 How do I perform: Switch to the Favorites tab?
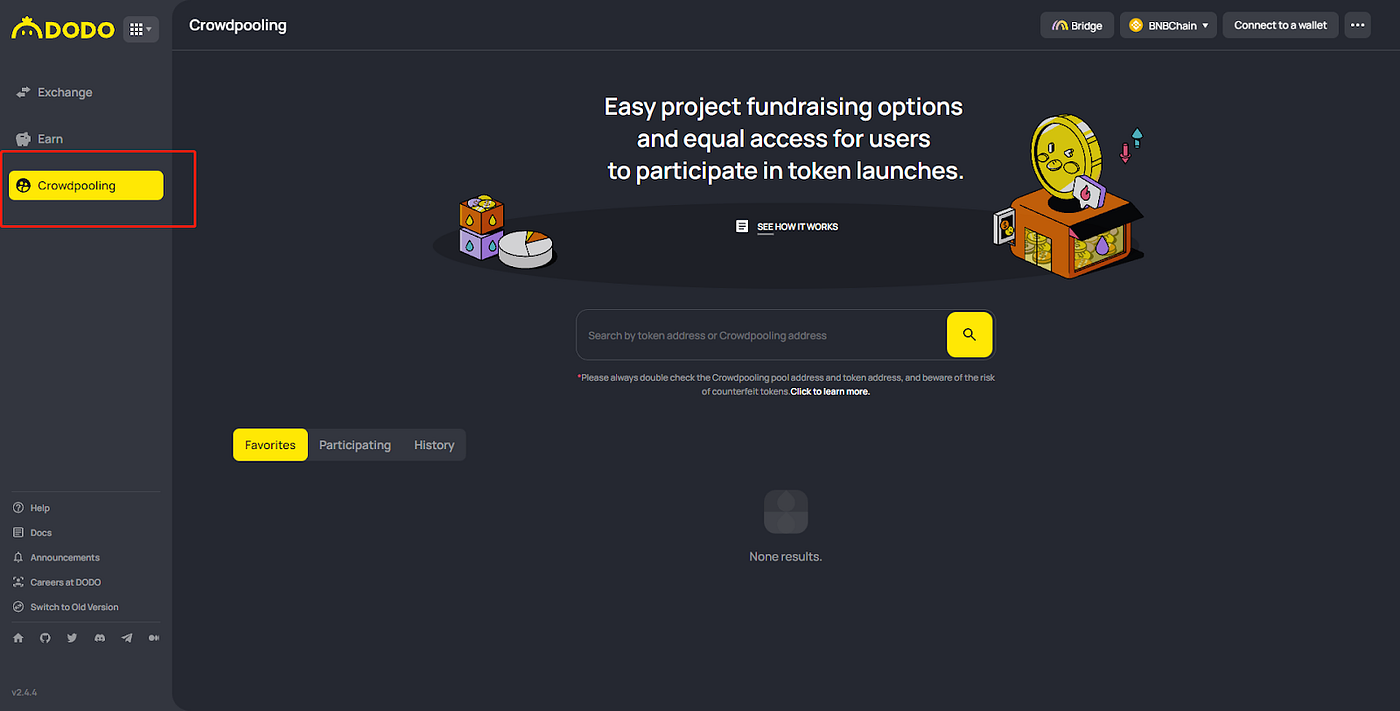(x=270, y=445)
